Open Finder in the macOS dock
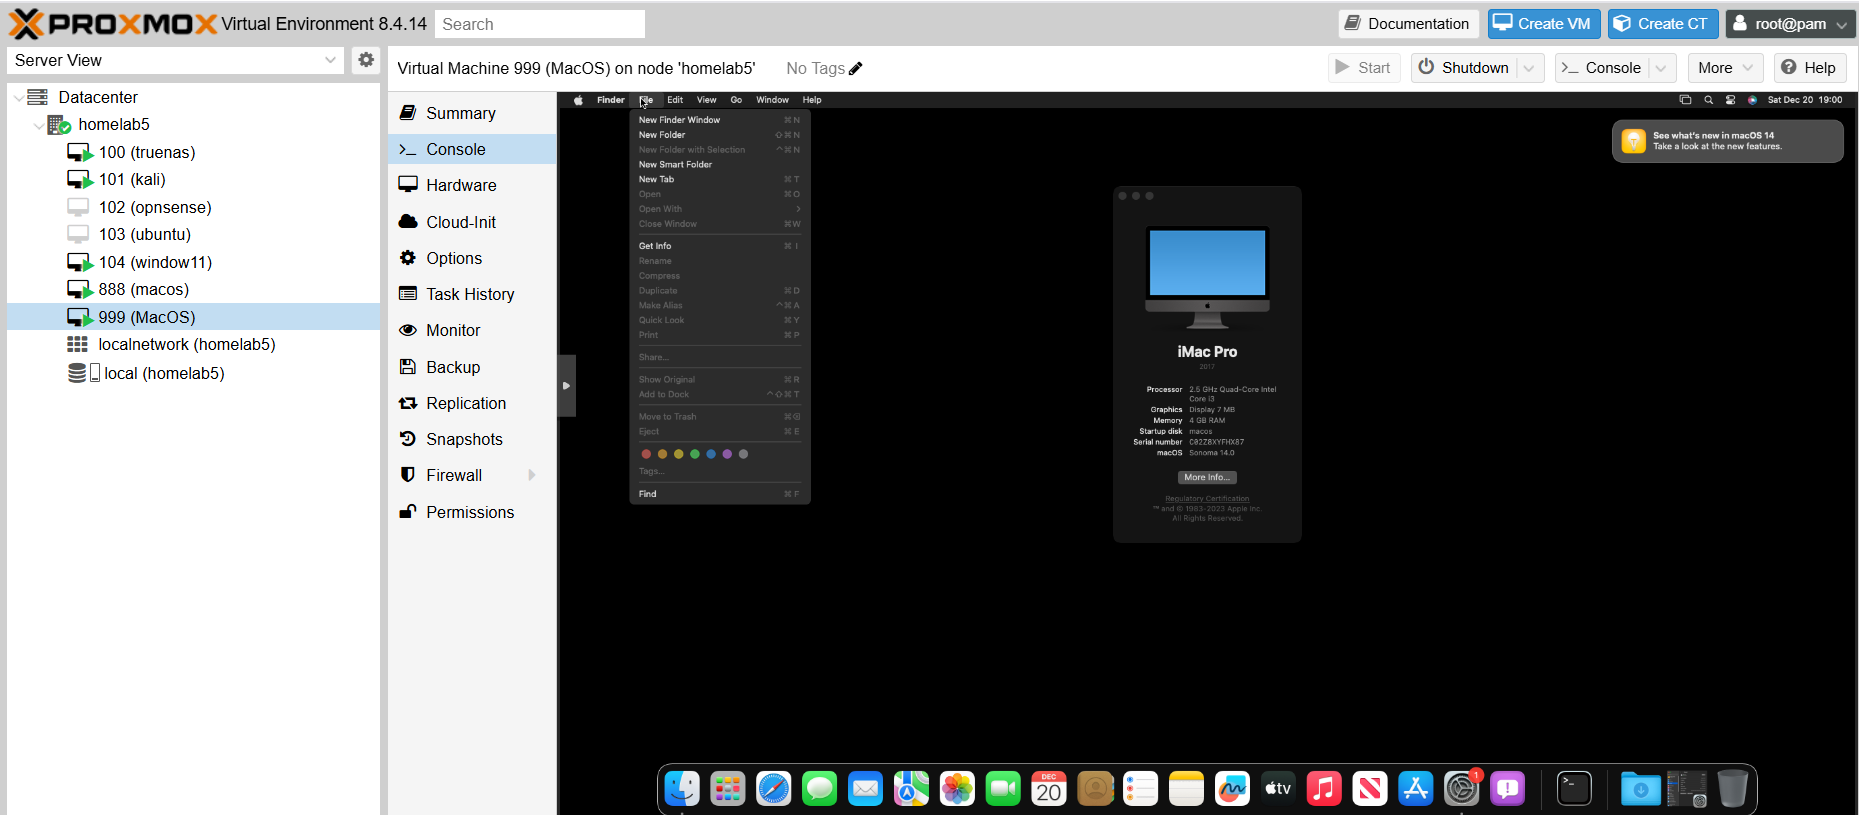Image resolution: width=1859 pixels, height=815 pixels. pos(682,789)
